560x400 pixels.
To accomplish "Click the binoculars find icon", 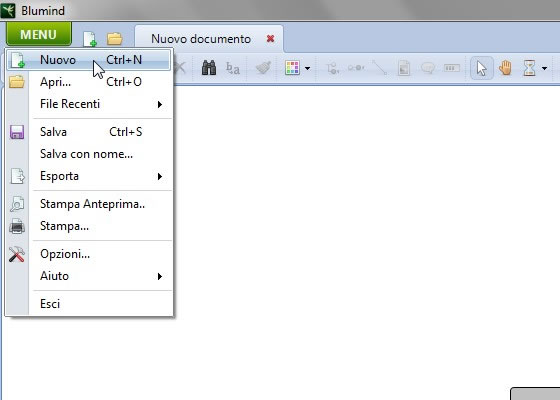I will (x=209, y=68).
